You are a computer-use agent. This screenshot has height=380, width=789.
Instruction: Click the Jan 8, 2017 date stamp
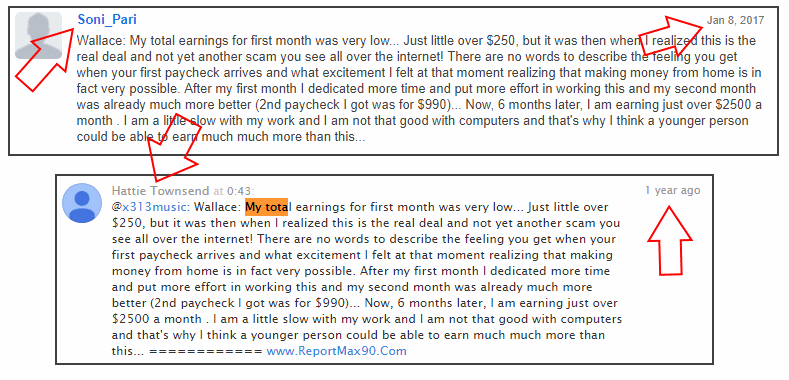735,20
